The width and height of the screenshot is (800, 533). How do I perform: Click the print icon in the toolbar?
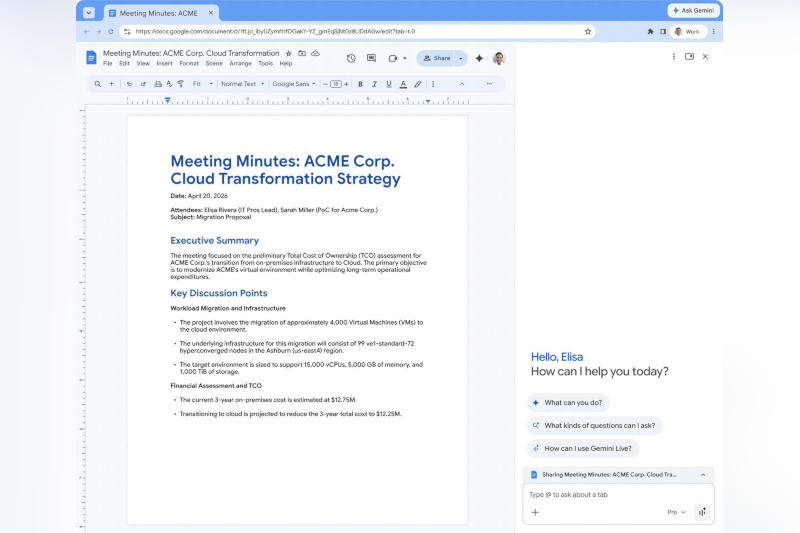pyautogui.click(x=160, y=84)
